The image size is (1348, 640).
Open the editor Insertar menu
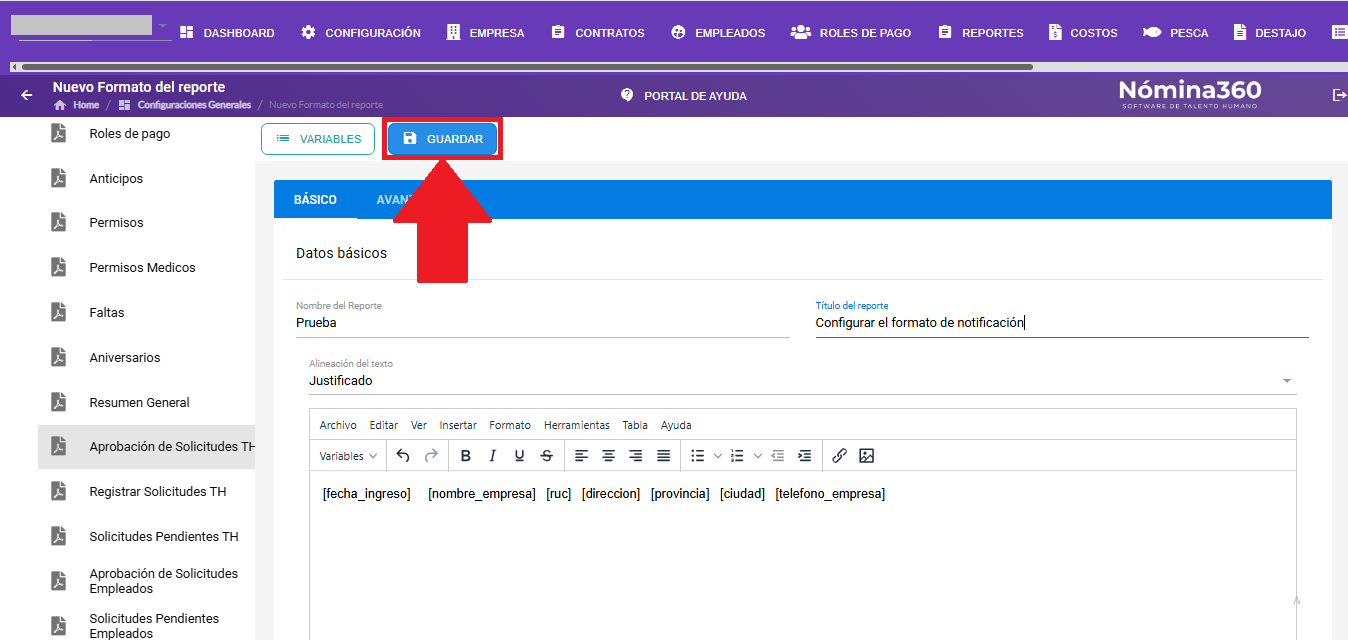(x=458, y=425)
